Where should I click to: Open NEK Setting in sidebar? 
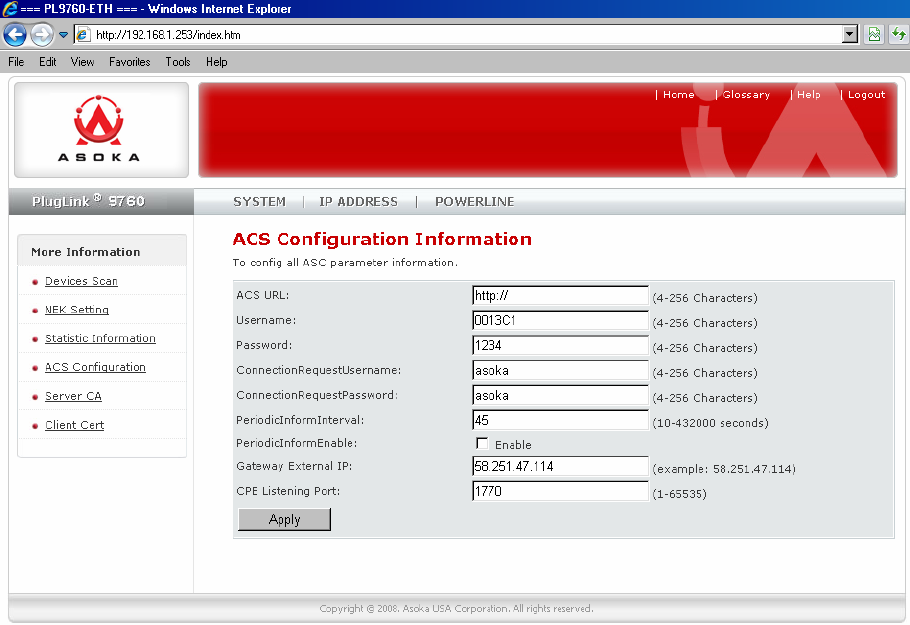tap(77, 310)
